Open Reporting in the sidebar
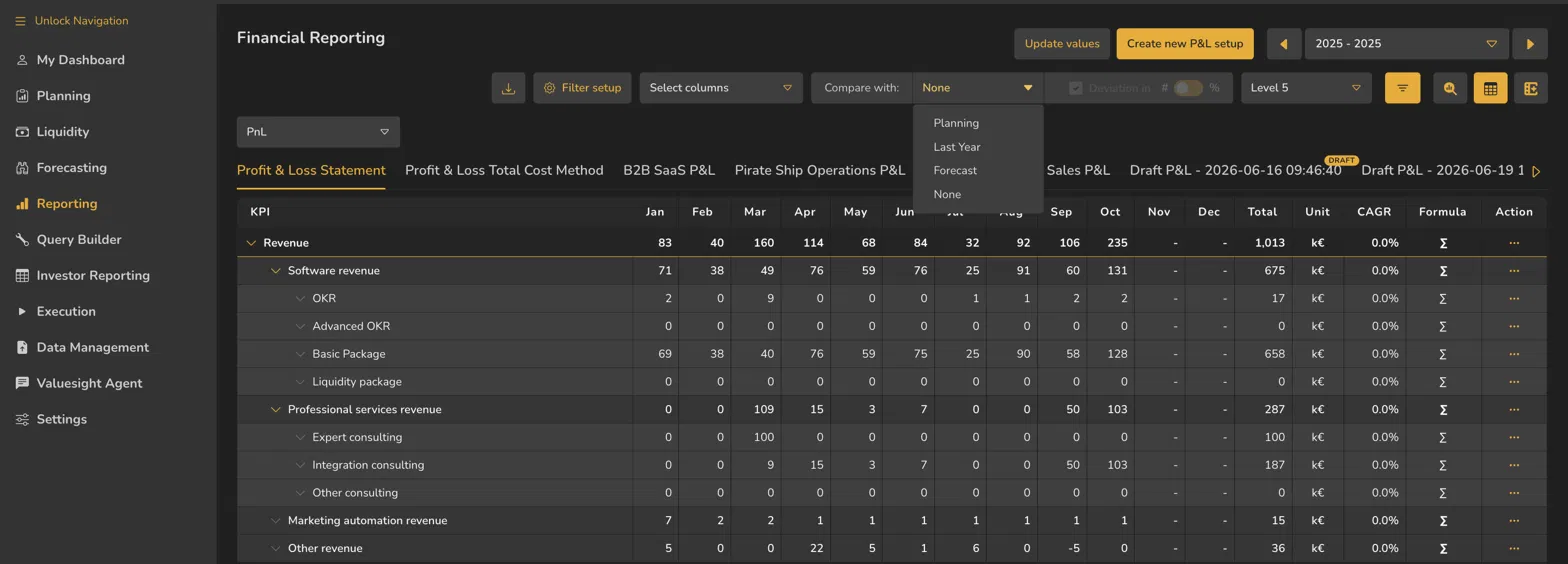This screenshot has height=564, width=1568. pos(67,204)
